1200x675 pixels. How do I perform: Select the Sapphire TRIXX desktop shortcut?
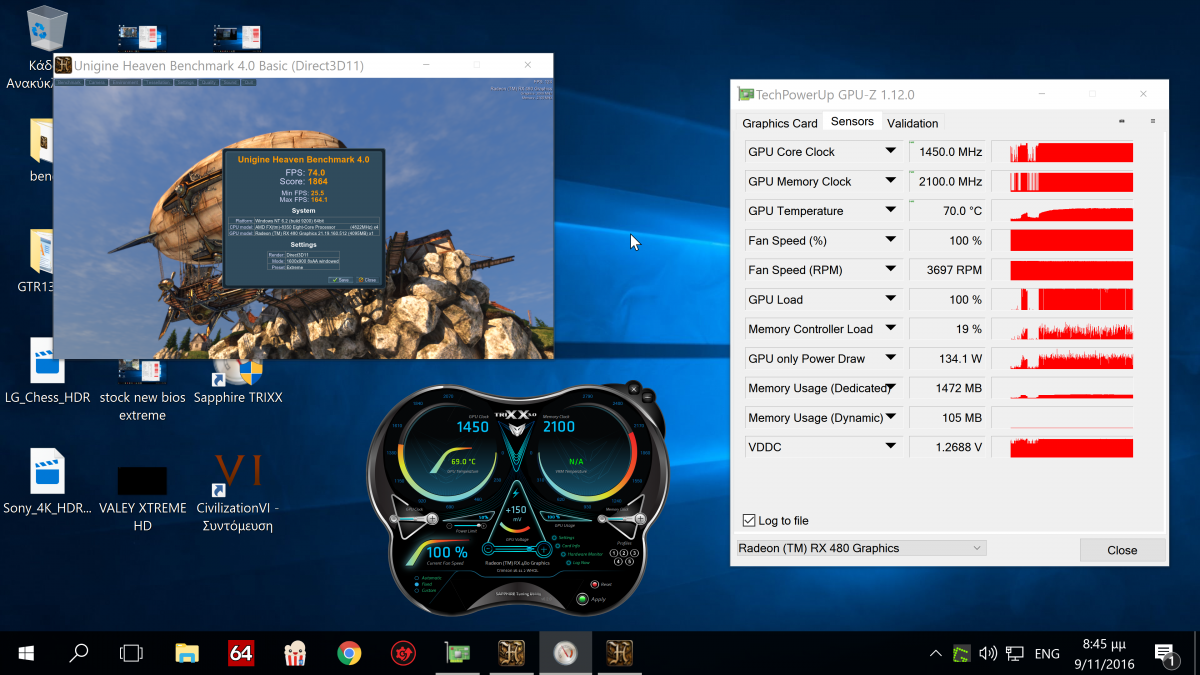237,383
